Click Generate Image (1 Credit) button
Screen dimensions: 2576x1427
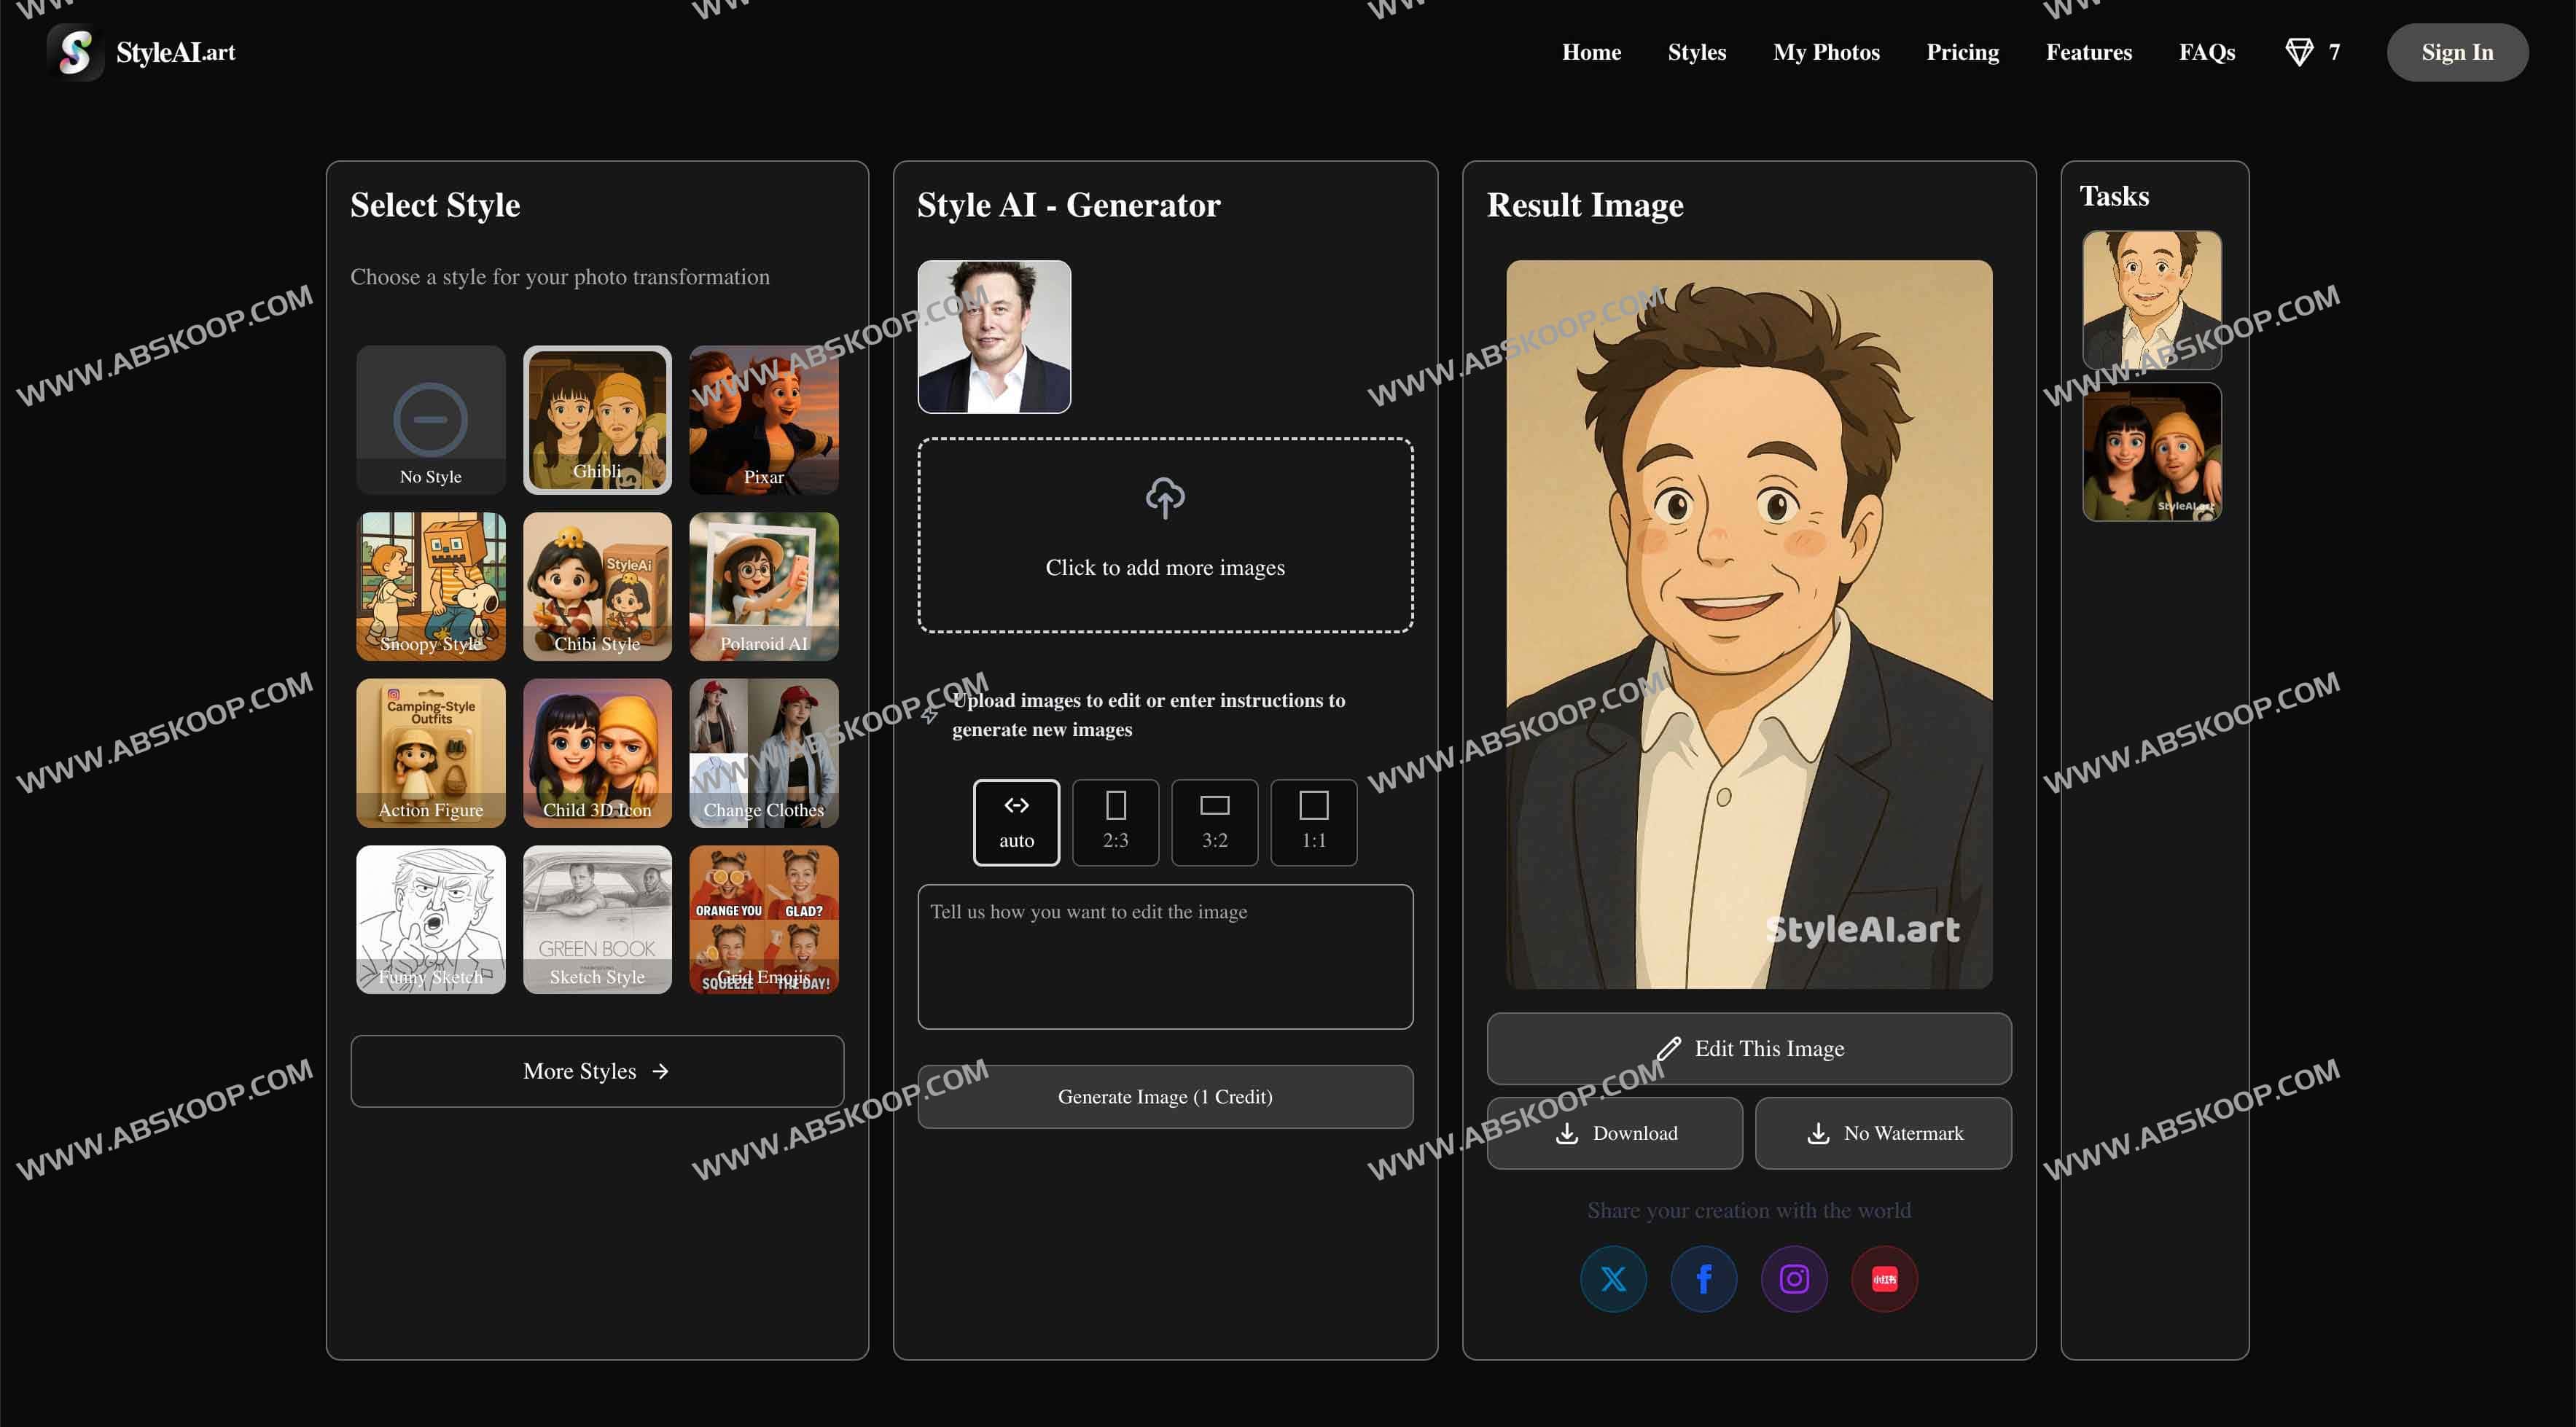pos(1165,1097)
